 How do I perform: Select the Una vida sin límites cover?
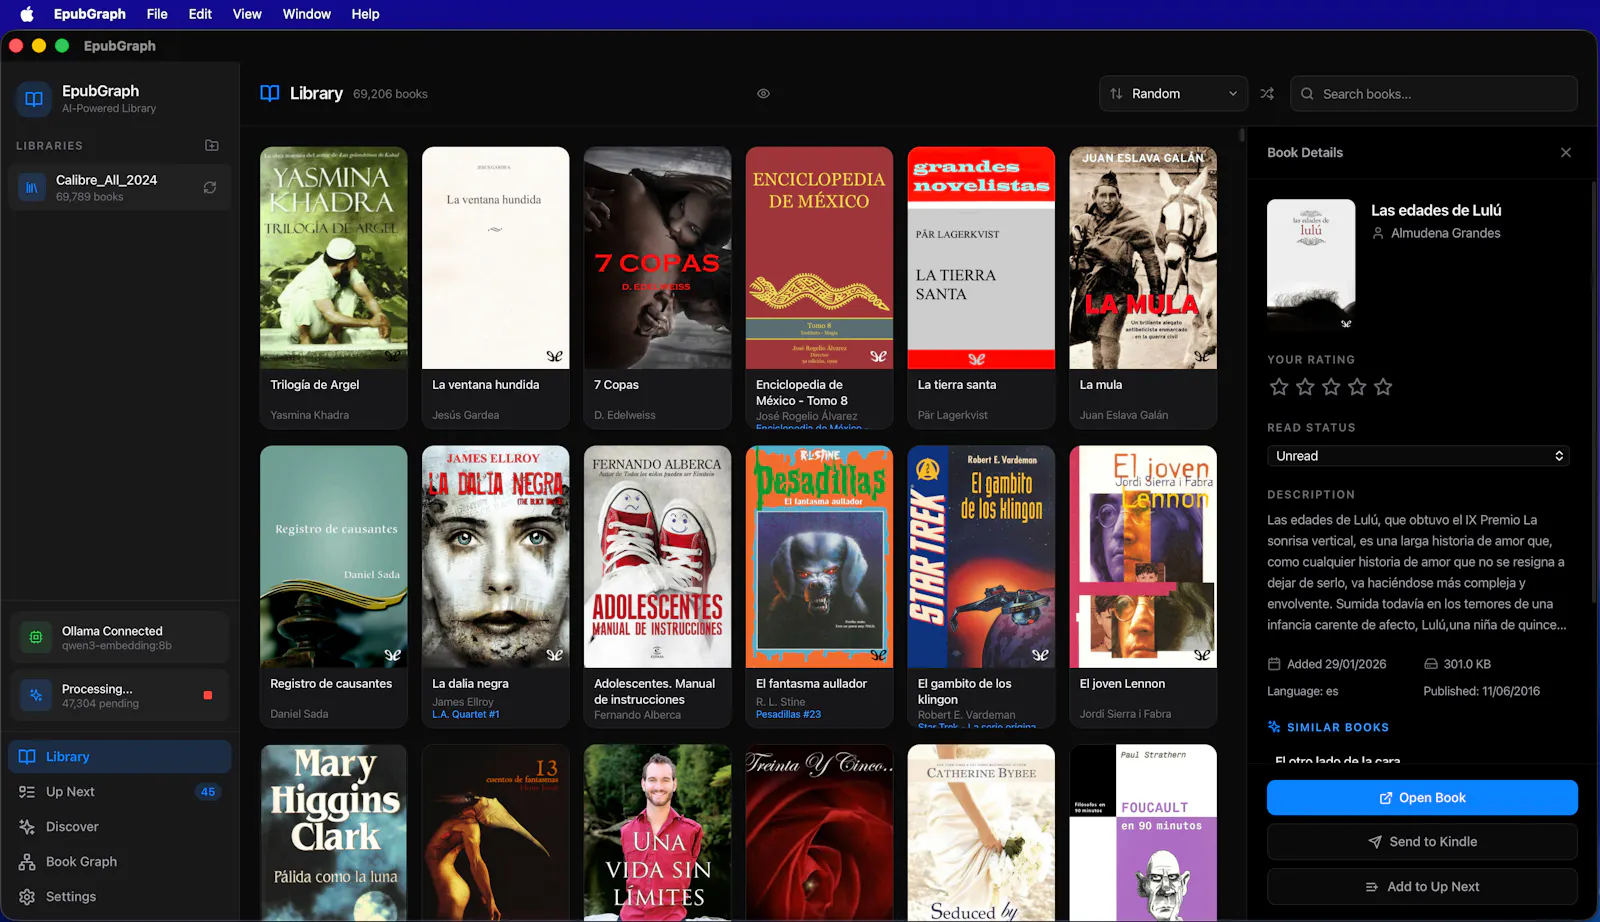pos(658,833)
